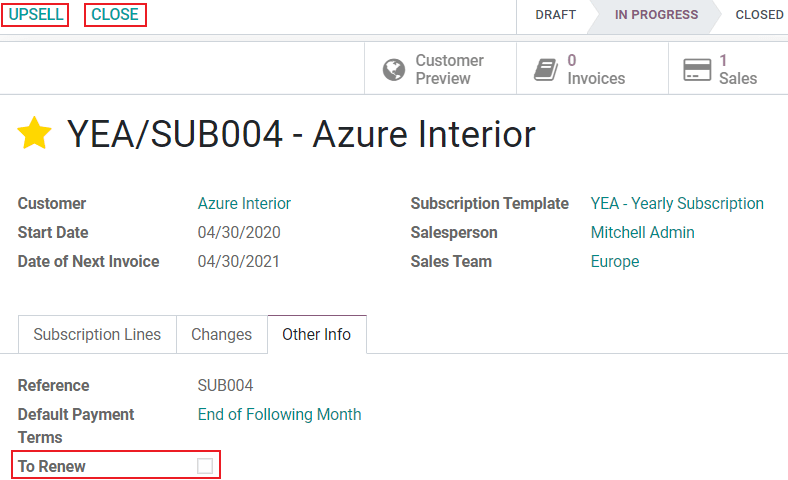This screenshot has height=480, width=788.
Task: Switch to the Subscription Lines tab
Action: pyautogui.click(x=97, y=335)
